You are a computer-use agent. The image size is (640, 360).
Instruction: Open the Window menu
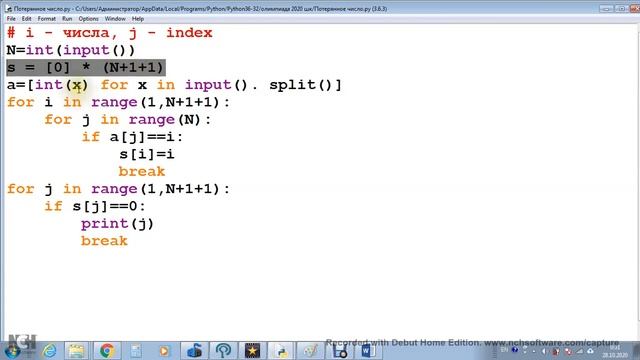[115, 19]
